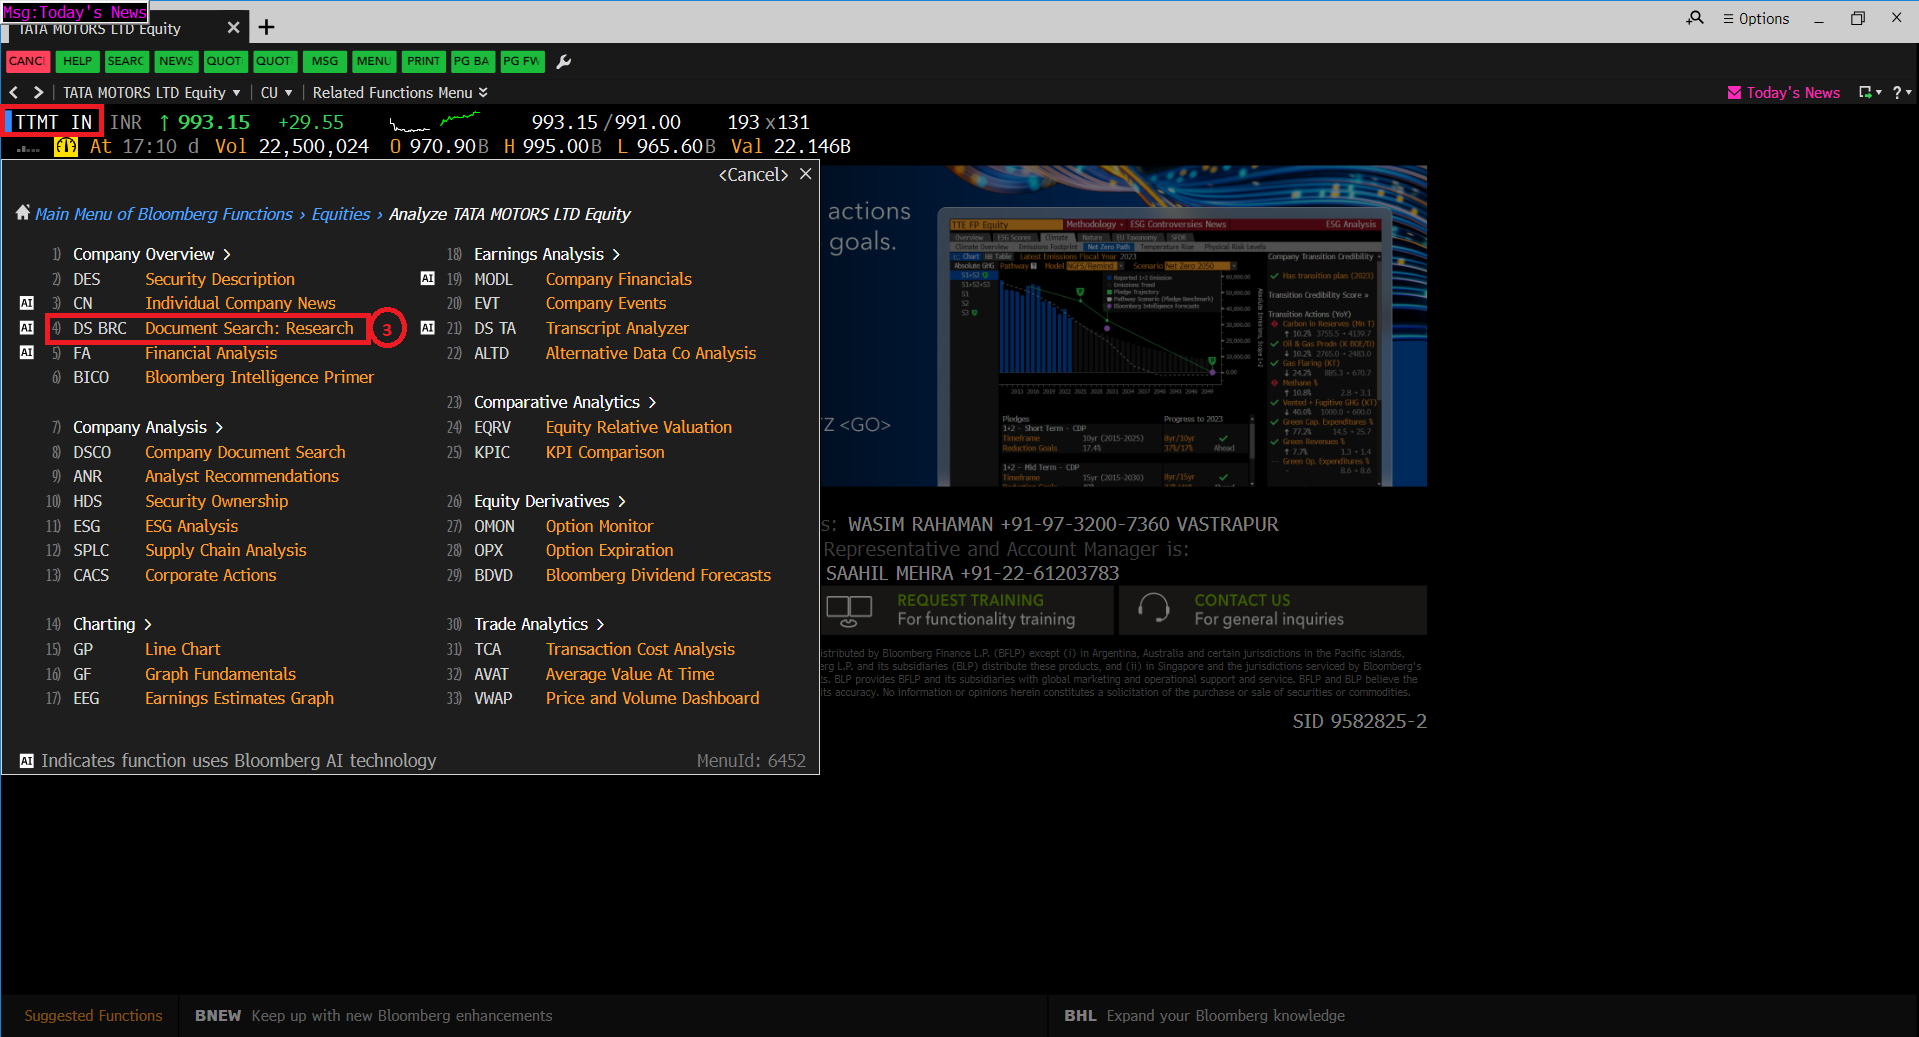The width and height of the screenshot is (1919, 1037).
Task: Expand Related Functions Menu
Action: 400,92
